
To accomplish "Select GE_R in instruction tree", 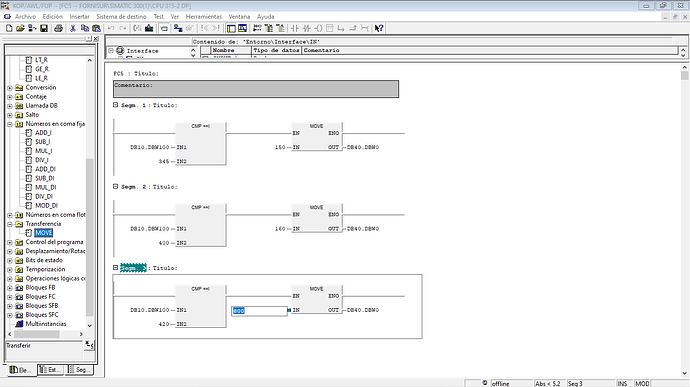I will [42, 69].
